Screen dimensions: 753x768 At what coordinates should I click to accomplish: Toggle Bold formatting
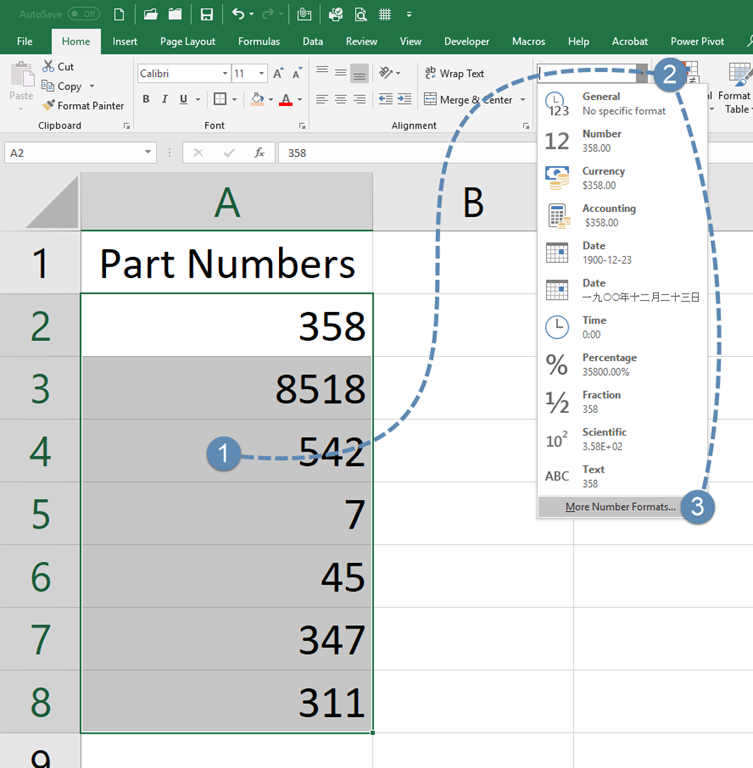(x=146, y=99)
